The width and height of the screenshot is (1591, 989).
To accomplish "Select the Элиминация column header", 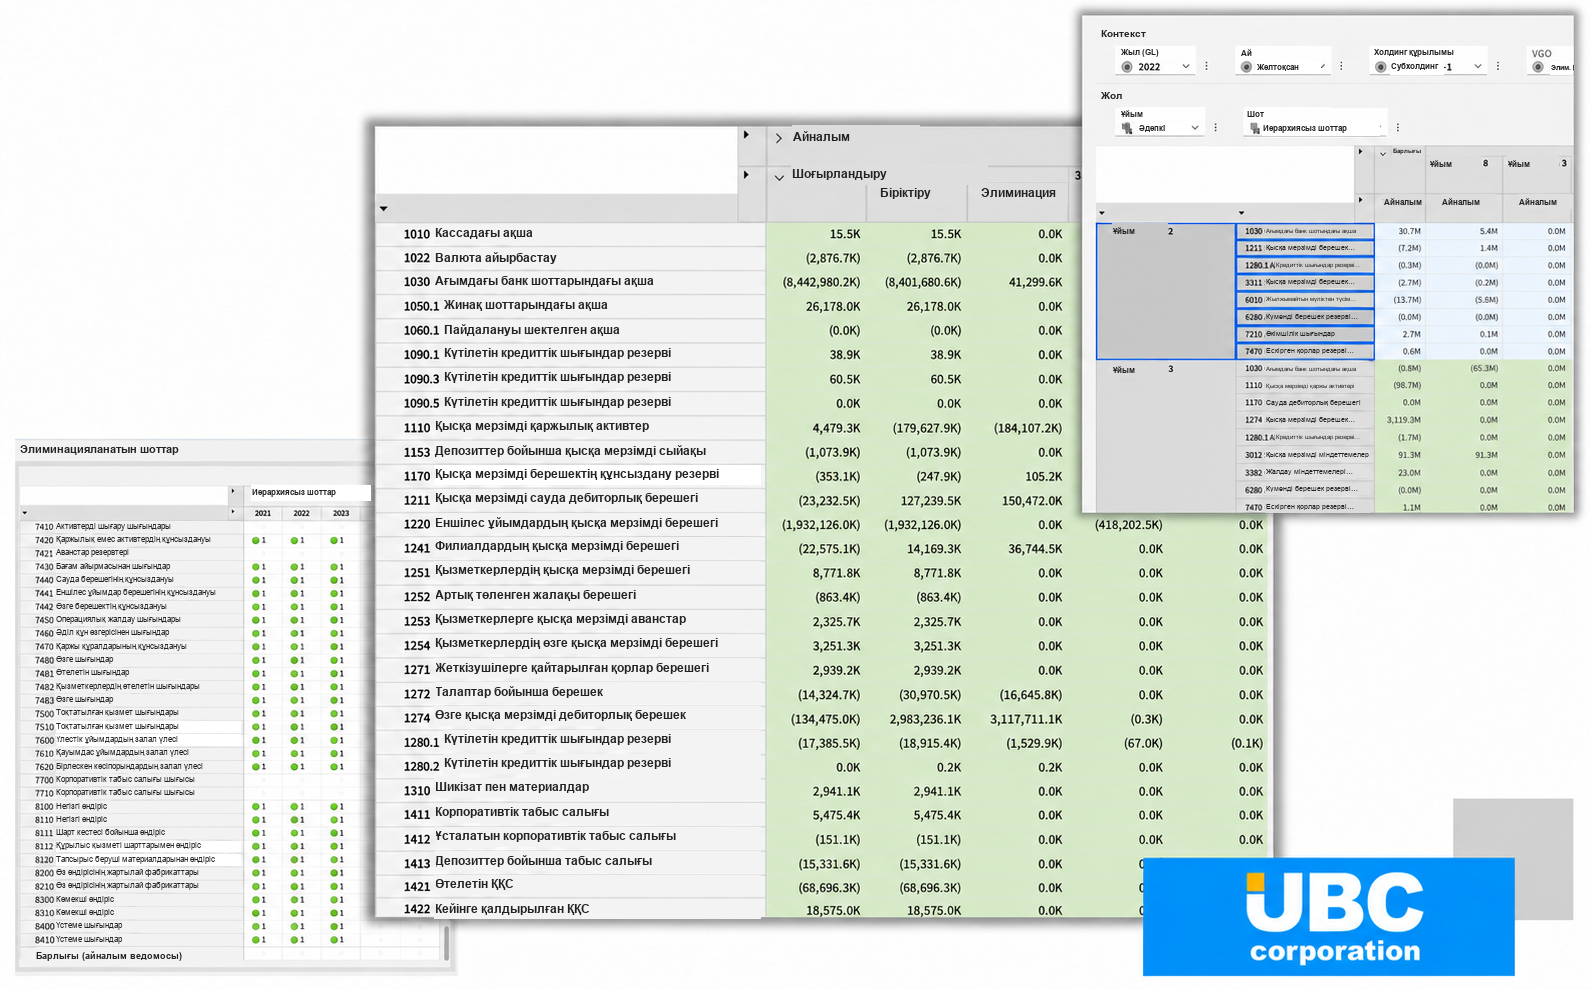I will [1018, 193].
